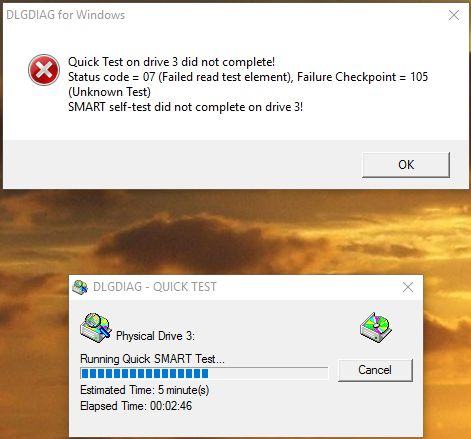Click the 'Physical Drive 3:' label
Image resolution: width=471 pixels, height=439 pixels.
pyautogui.click(x=155, y=336)
